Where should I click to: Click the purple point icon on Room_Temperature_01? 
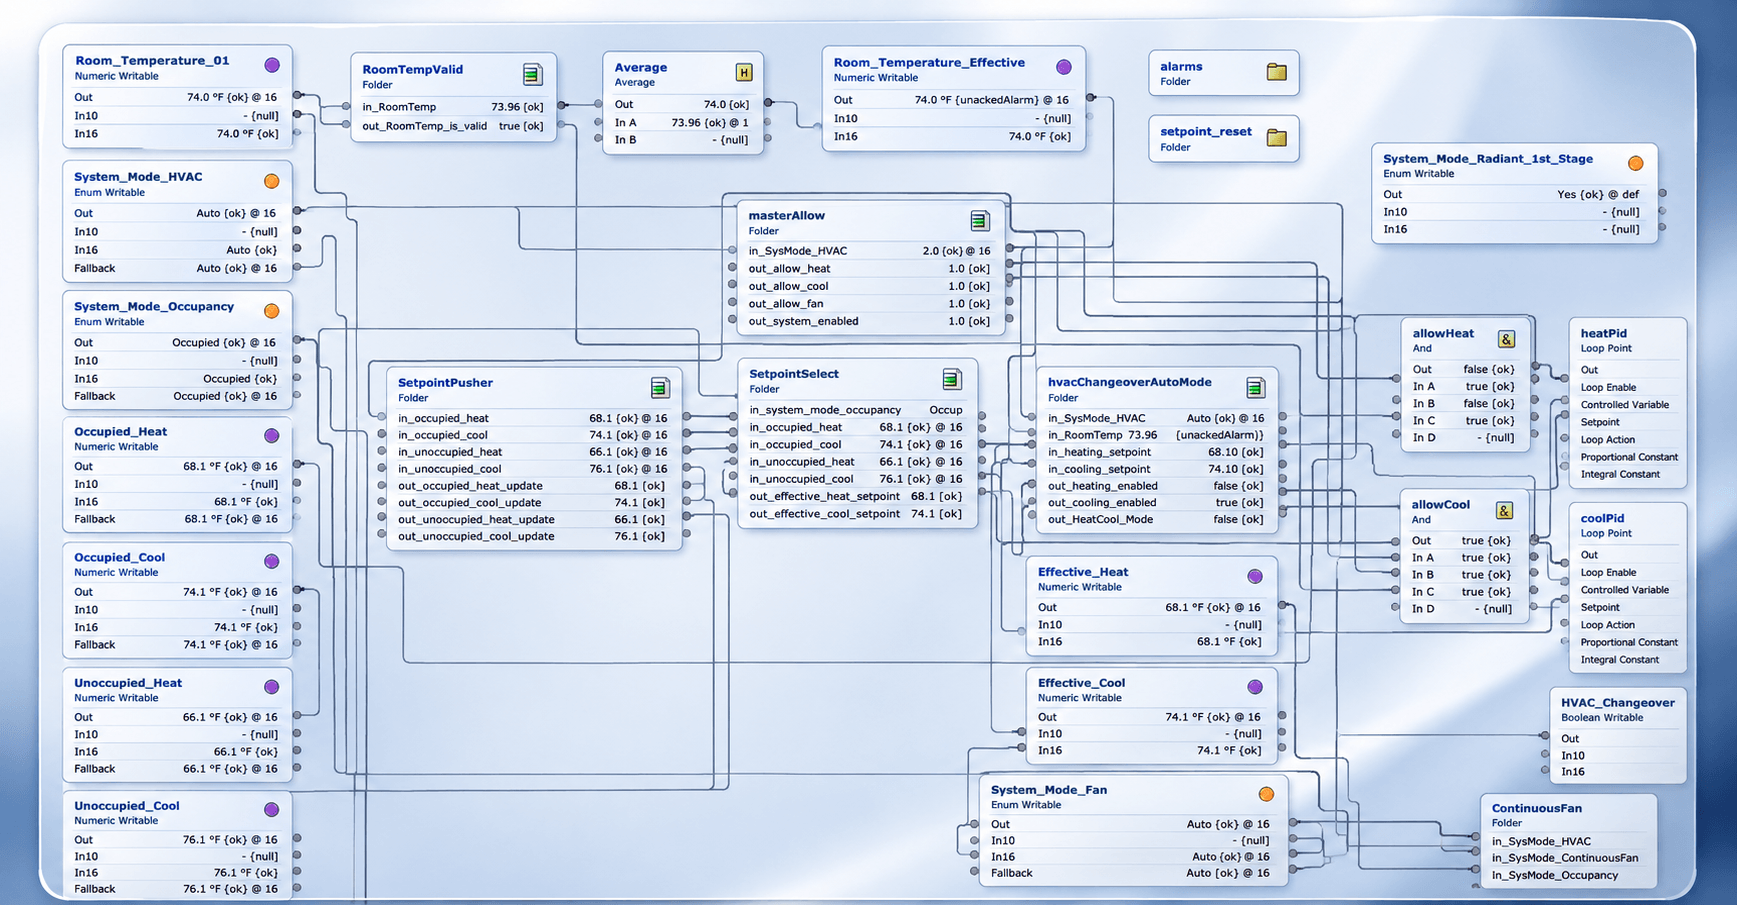coord(272,65)
